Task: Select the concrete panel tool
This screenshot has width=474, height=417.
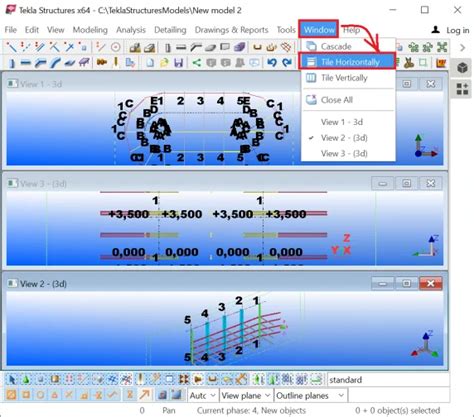Action: (x=225, y=47)
